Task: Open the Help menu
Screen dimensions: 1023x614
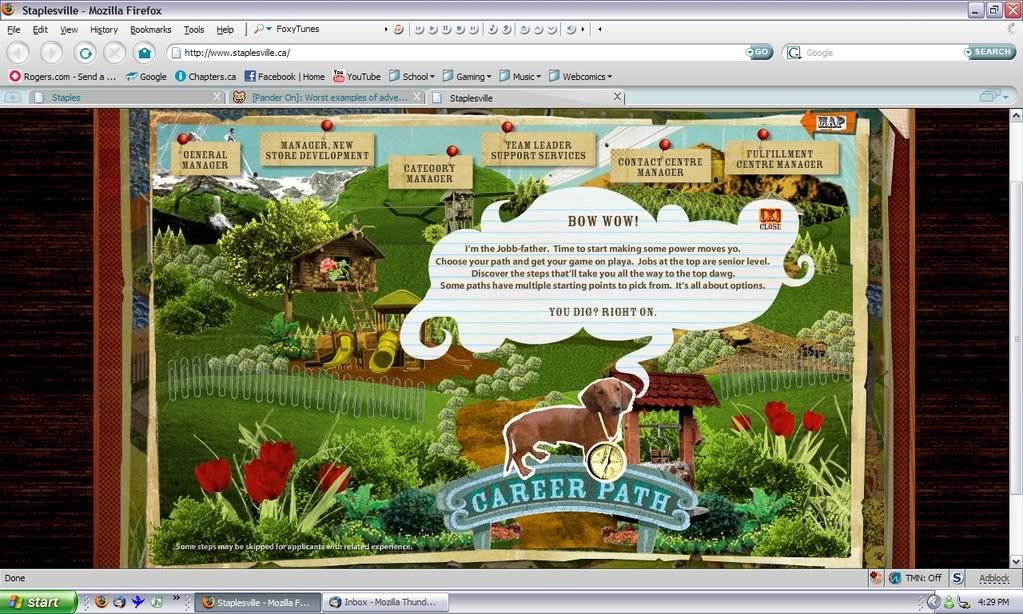Action: [225, 29]
